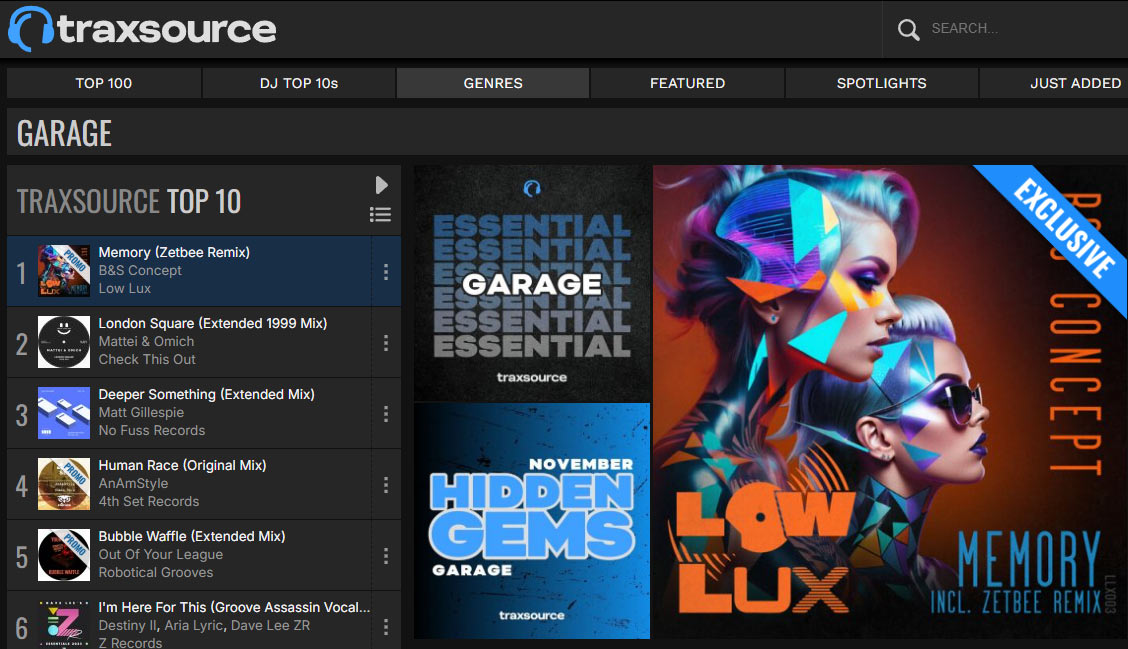Play all Top 10 tracks
This screenshot has height=649, width=1128.
point(381,185)
